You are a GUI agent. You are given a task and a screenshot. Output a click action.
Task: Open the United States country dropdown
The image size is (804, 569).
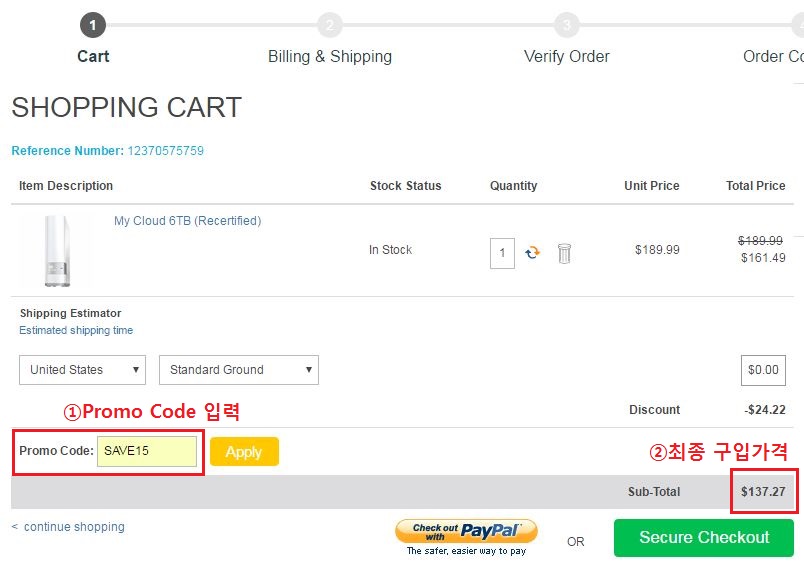coord(82,370)
